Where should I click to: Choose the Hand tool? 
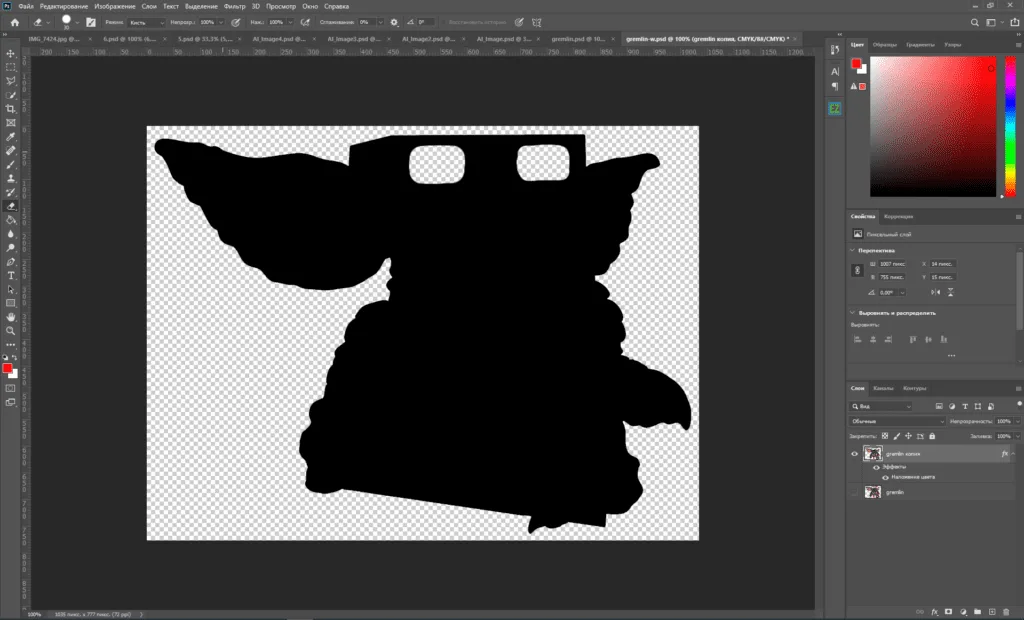click(11, 316)
